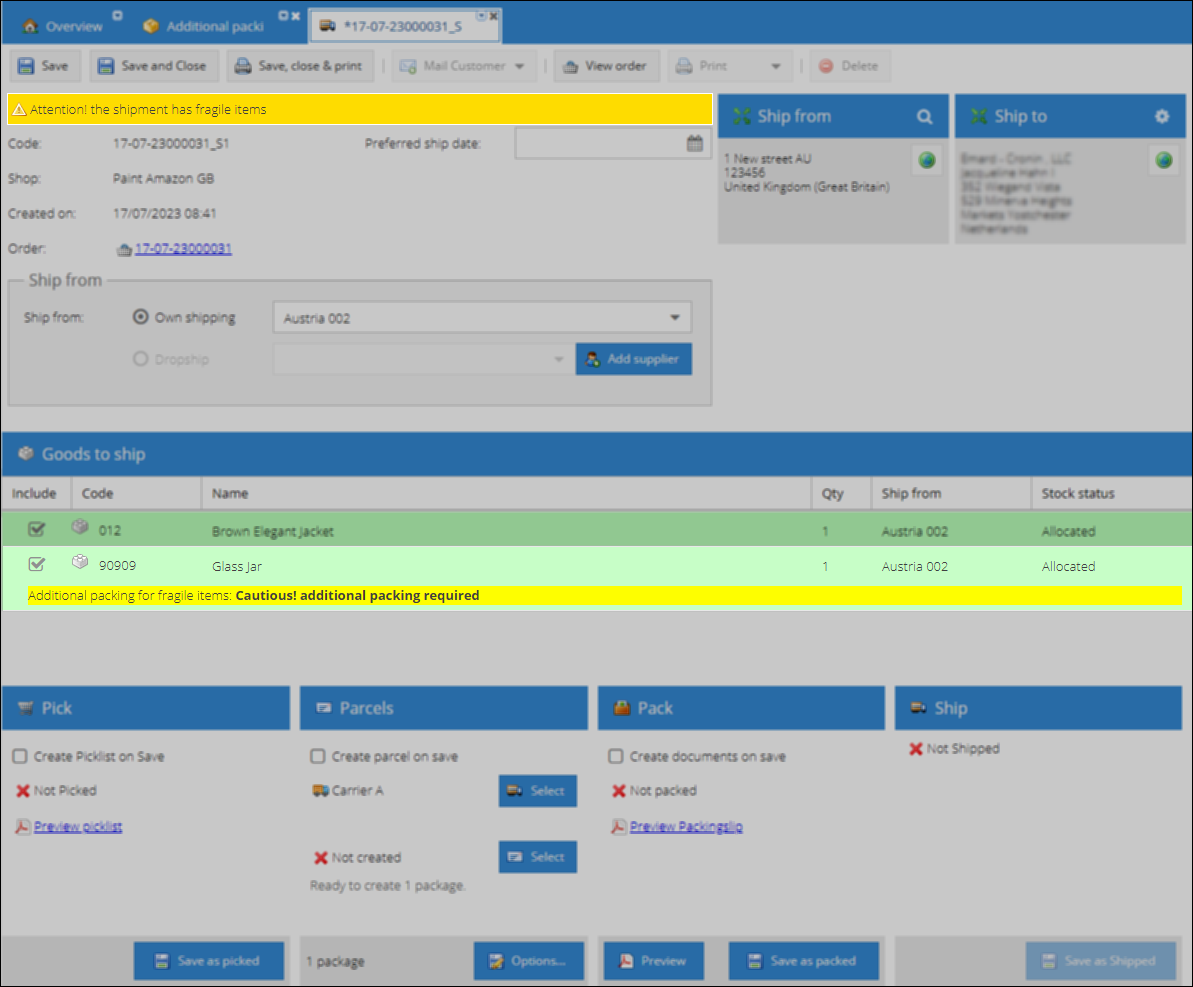This screenshot has width=1193, height=987.
Task: Enable Create Picklist on Save
Action: (21, 756)
